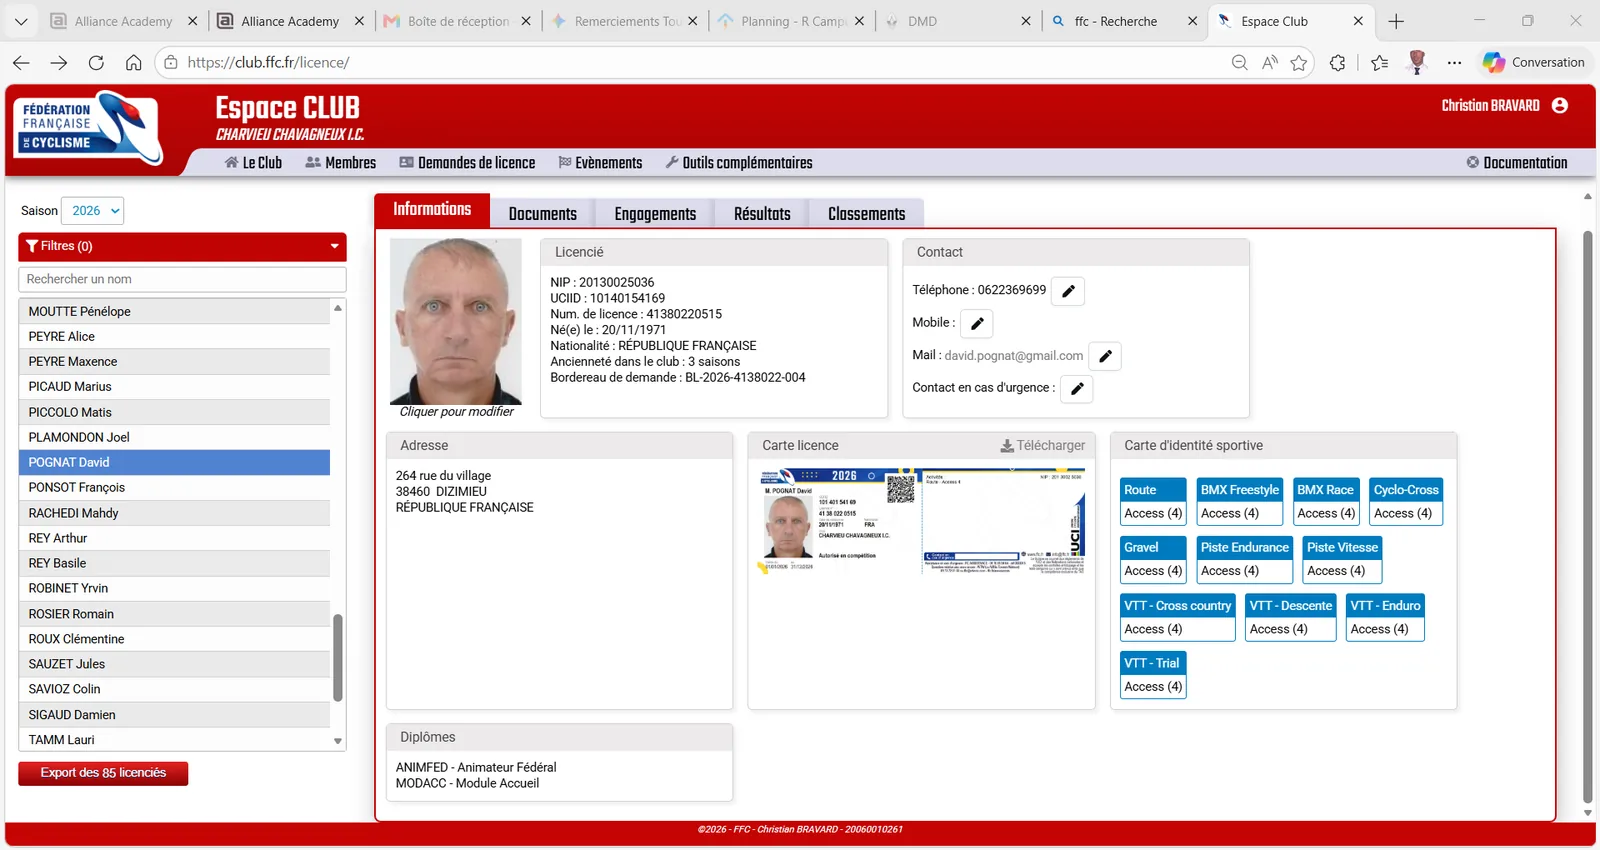Open the Saison 2026 dropdown

[93, 211]
